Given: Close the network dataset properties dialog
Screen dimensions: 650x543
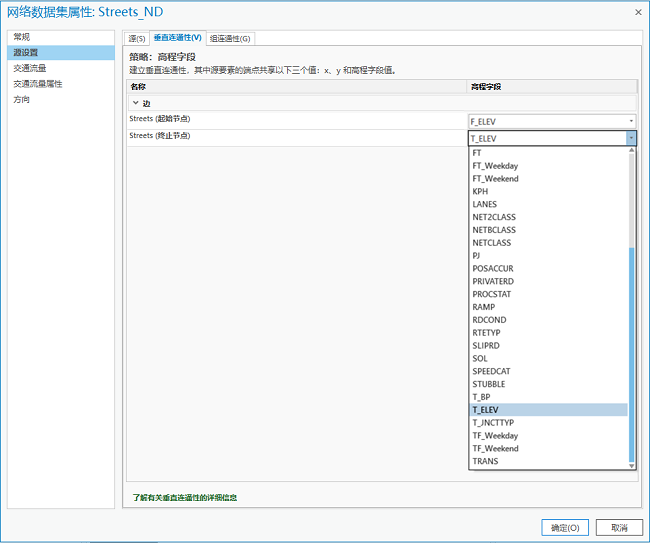Looking at the screenshot, I should point(637,11).
